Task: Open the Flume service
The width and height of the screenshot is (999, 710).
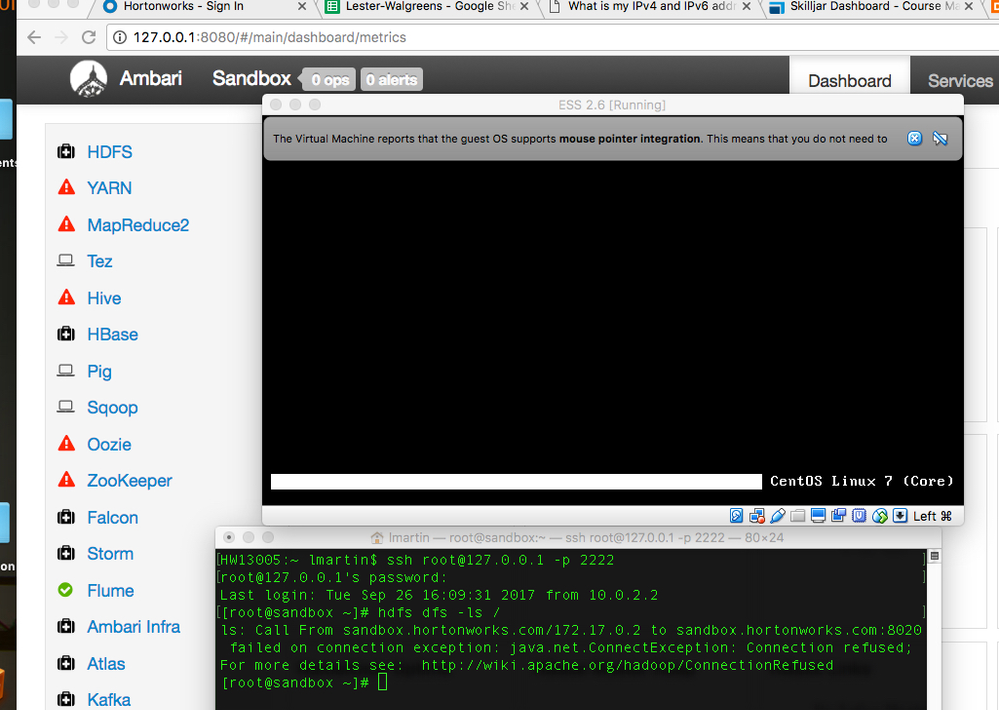Action: coord(111,591)
